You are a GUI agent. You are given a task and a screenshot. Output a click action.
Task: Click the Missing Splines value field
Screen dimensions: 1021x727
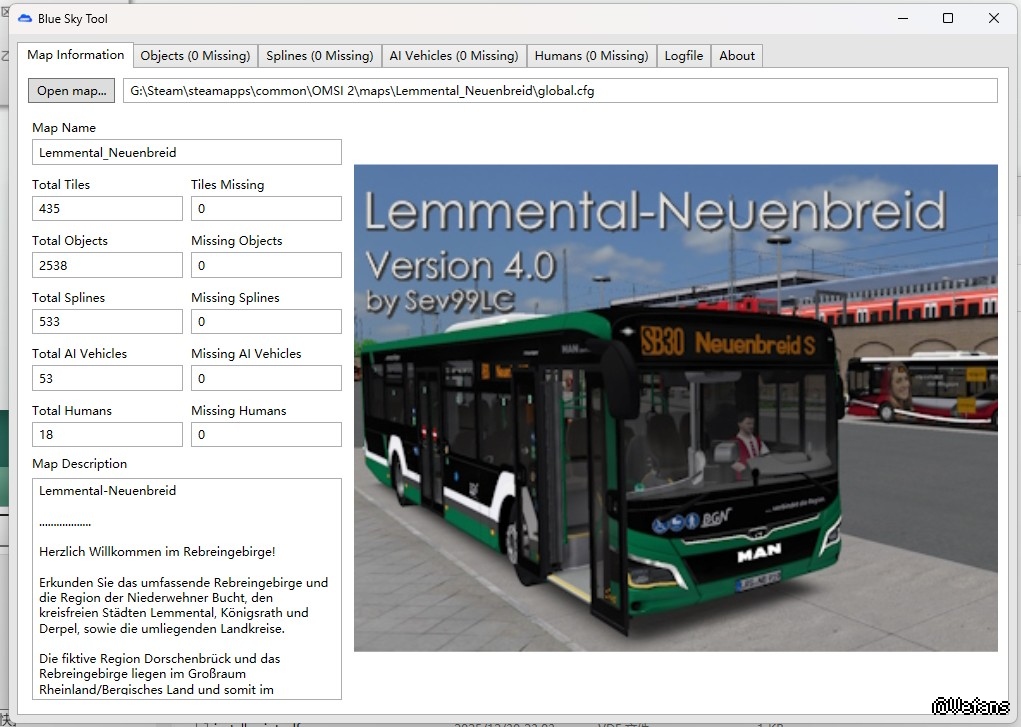(x=266, y=321)
